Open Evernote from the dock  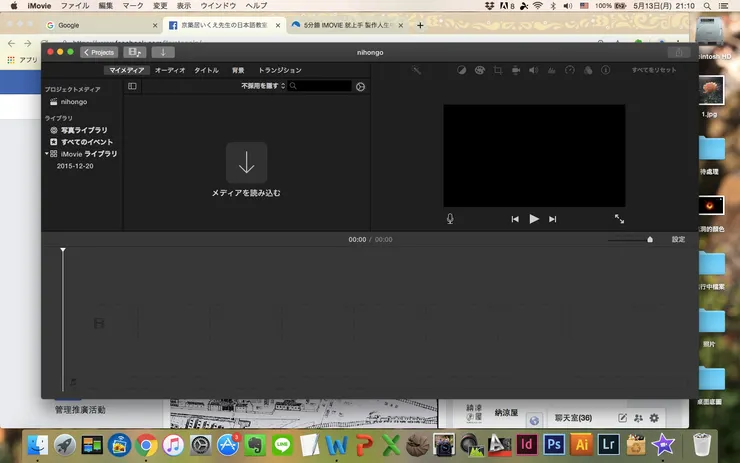pos(255,445)
